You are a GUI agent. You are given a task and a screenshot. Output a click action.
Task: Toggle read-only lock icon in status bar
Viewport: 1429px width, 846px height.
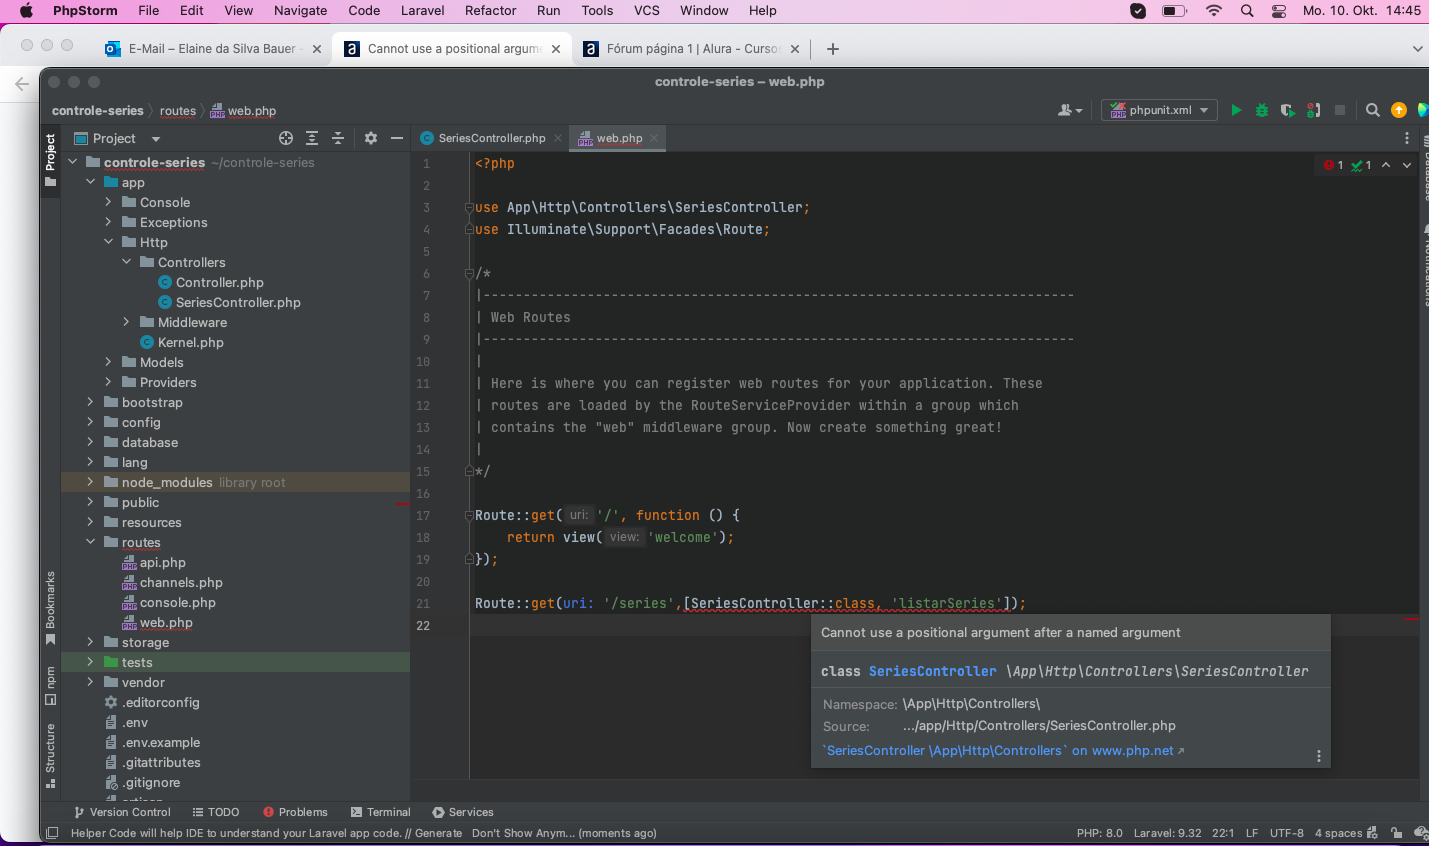click(x=1396, y=833)
